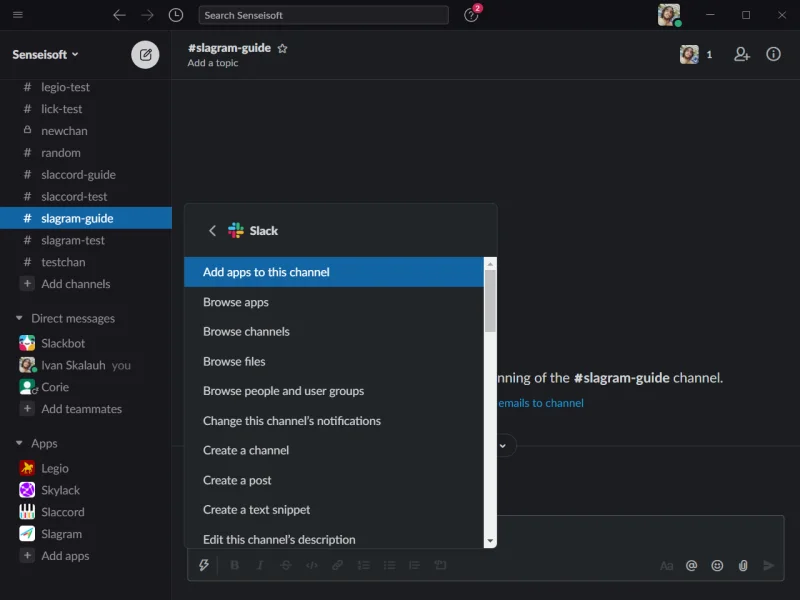Open the compose new message button

(145, 55)
